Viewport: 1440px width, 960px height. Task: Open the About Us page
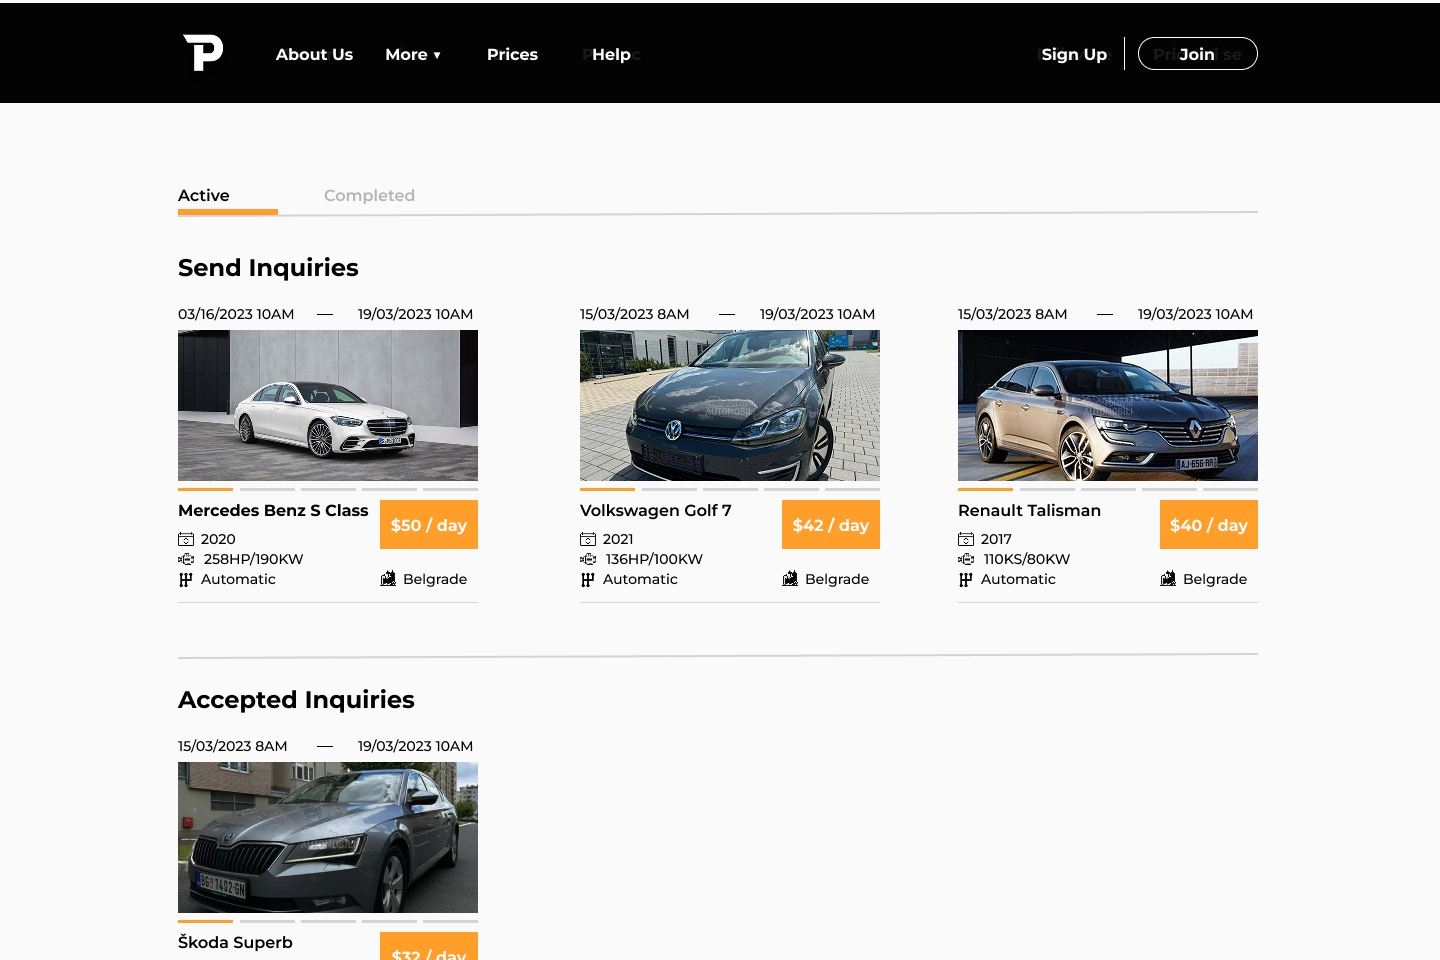(x=314, y=54)
